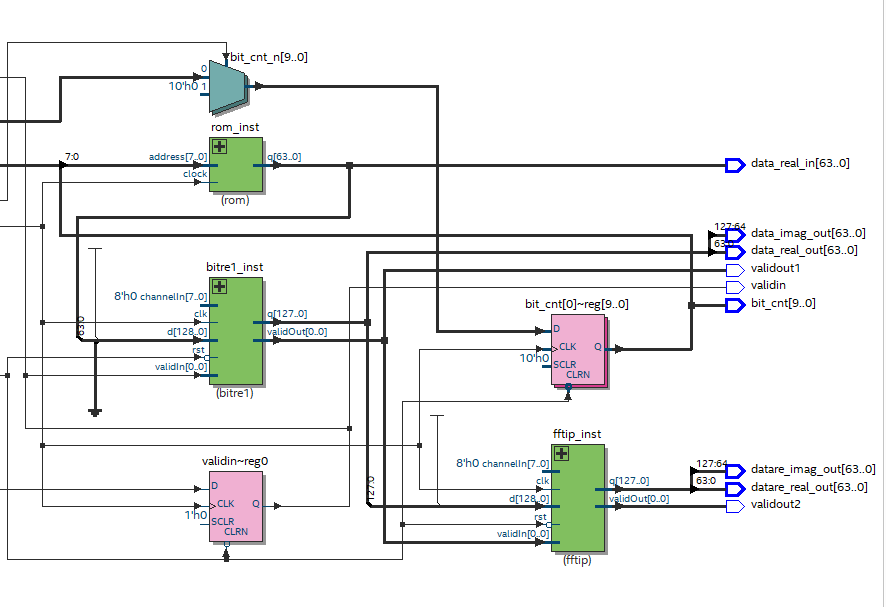Viewport: 886px width, 607px height.
Task: Click the Q output of validin~reg0
Action: point(256,504)
